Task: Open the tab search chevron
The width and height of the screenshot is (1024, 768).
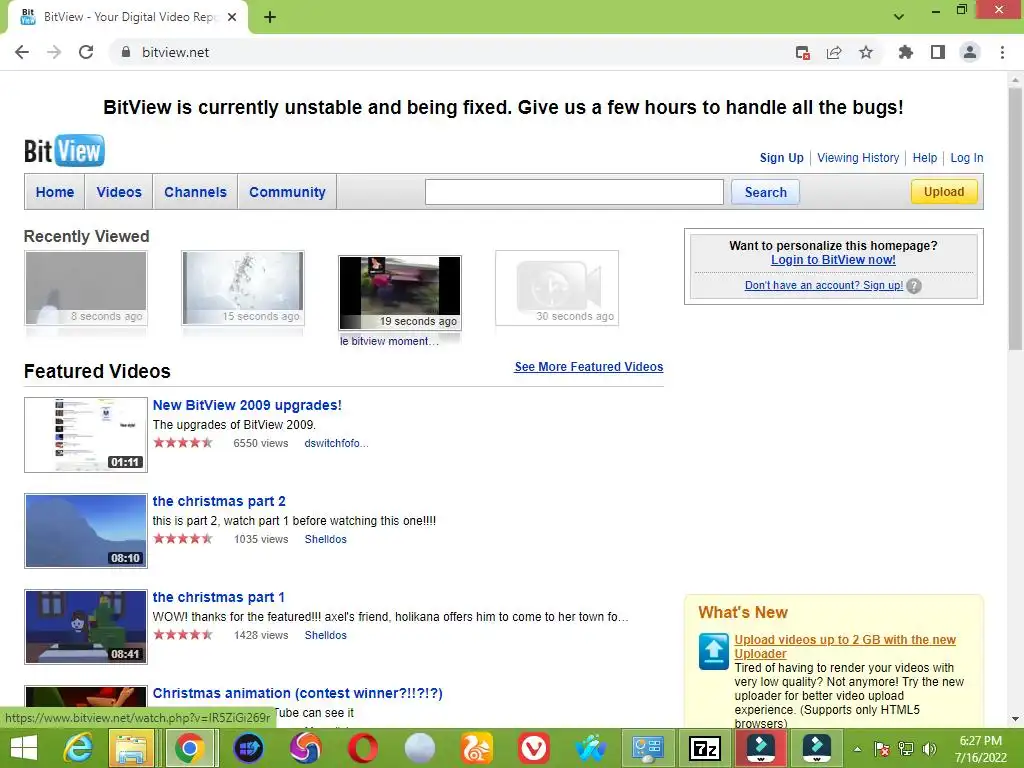Action: (899, 17)
